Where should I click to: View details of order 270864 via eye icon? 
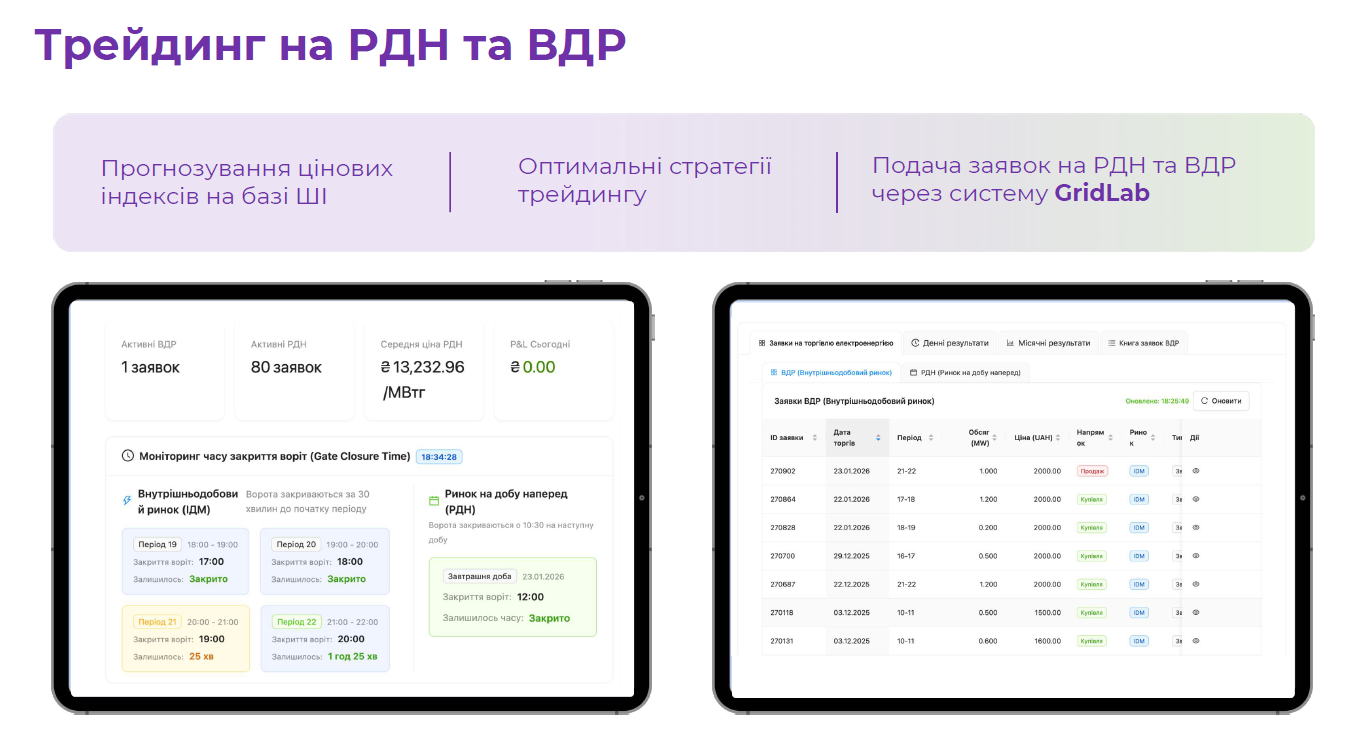1196,499
